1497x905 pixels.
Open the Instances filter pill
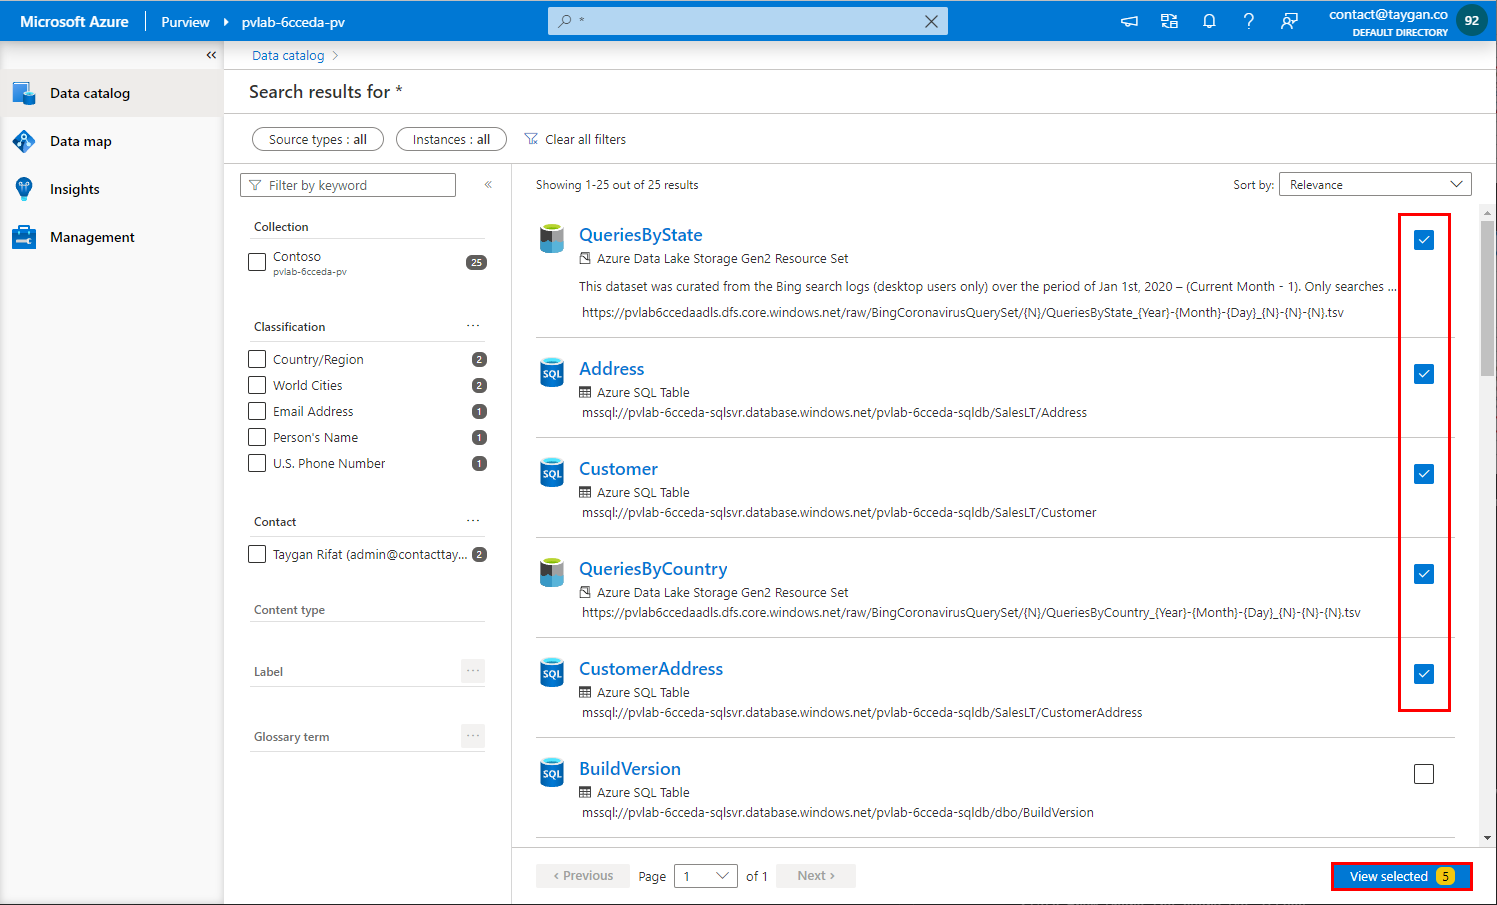(x=451, y=139)
